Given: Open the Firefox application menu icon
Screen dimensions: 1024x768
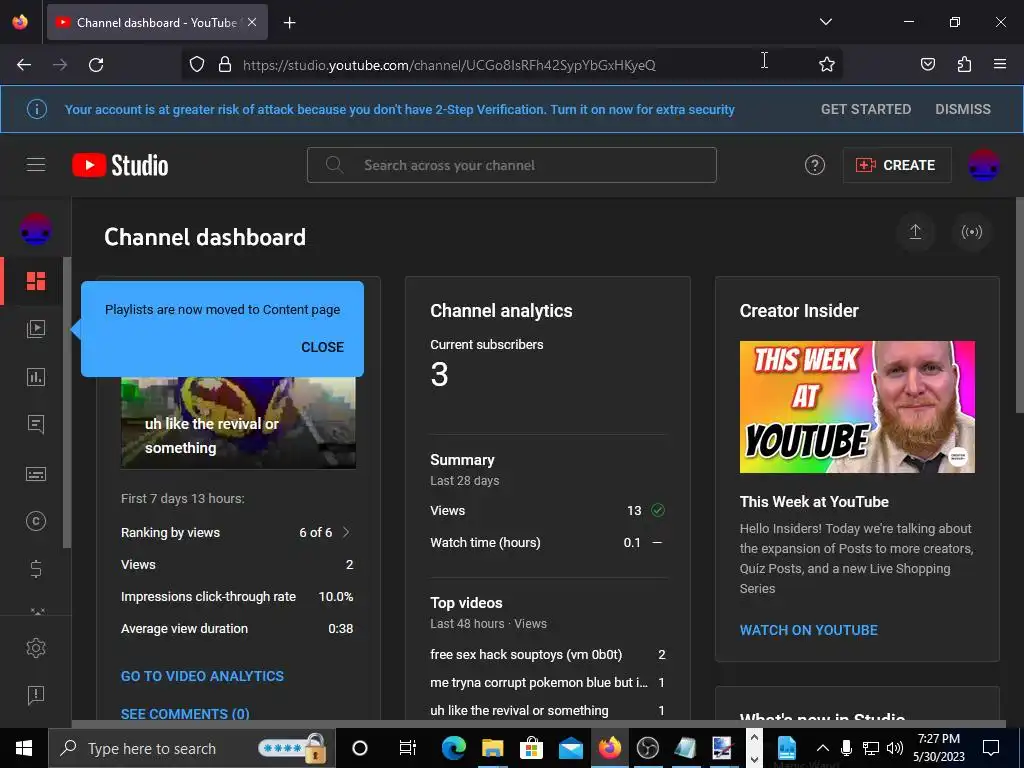Looking at the screenshot, I should point(1000,64).
